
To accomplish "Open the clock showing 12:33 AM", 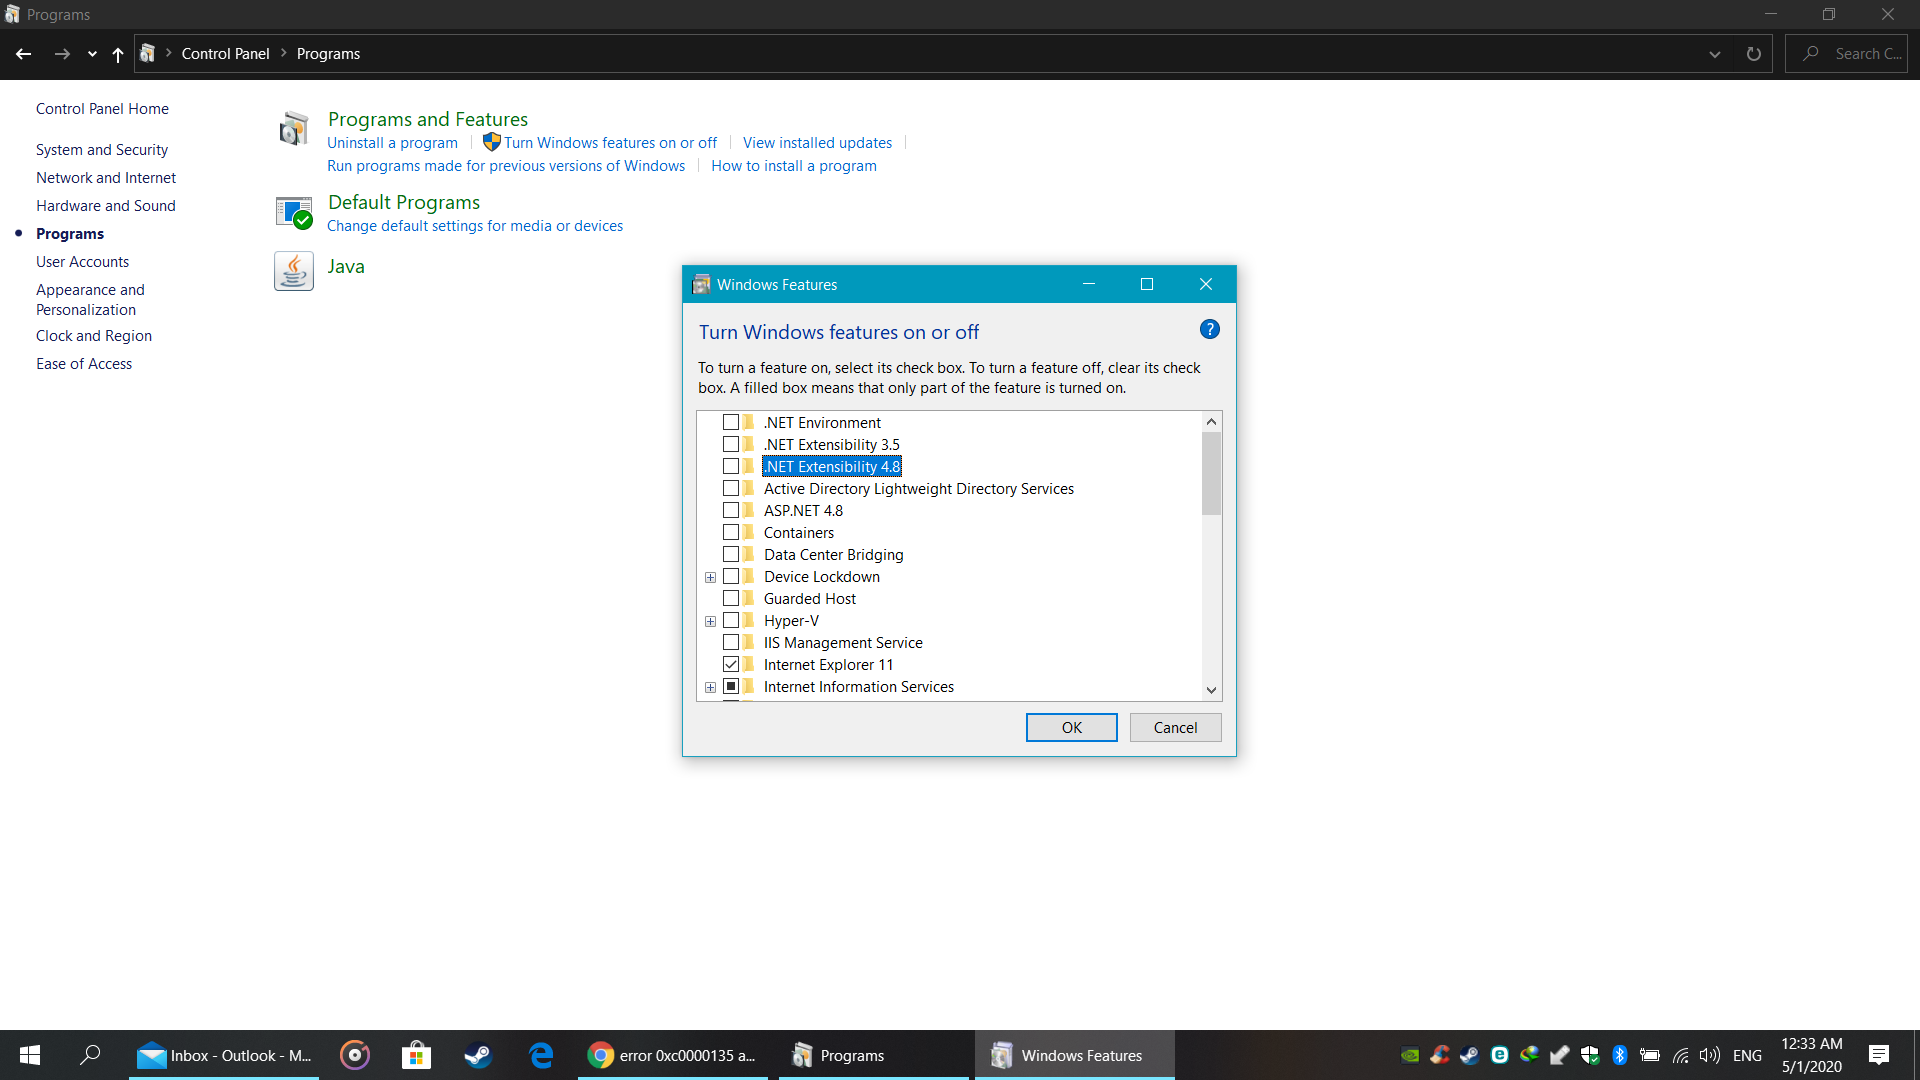I will point(1811,1055).
